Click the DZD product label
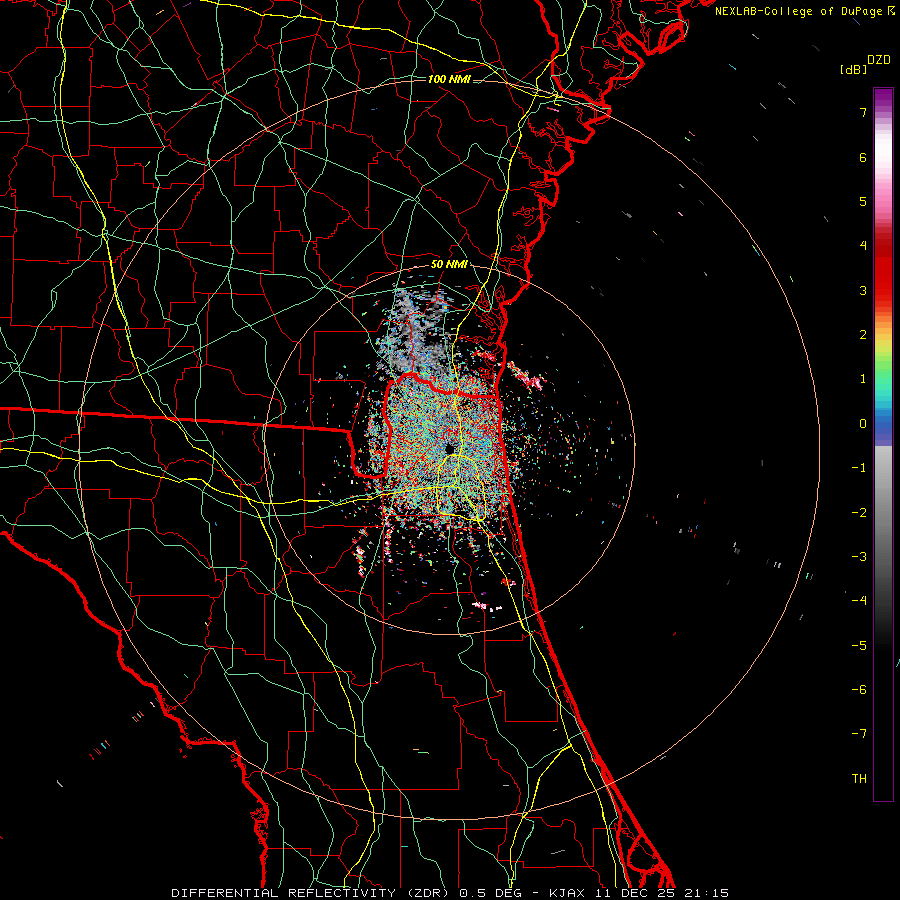Screen dimensions: 900x900 (x=879, y=59)
